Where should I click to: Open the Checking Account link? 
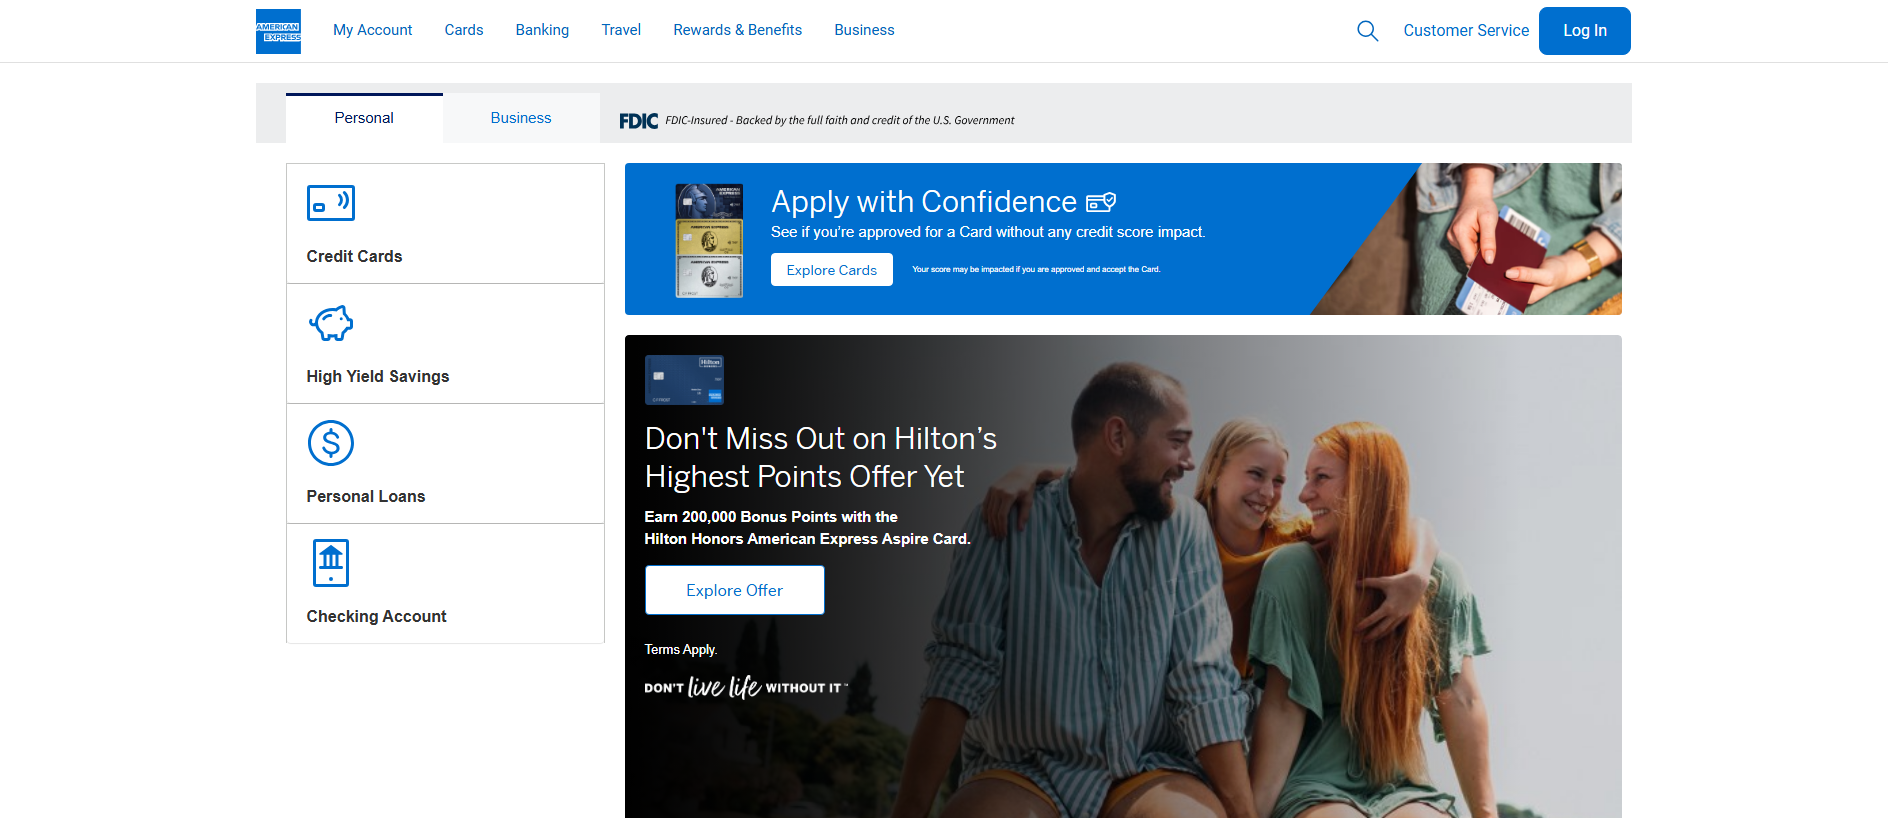(x=376, y=616)
